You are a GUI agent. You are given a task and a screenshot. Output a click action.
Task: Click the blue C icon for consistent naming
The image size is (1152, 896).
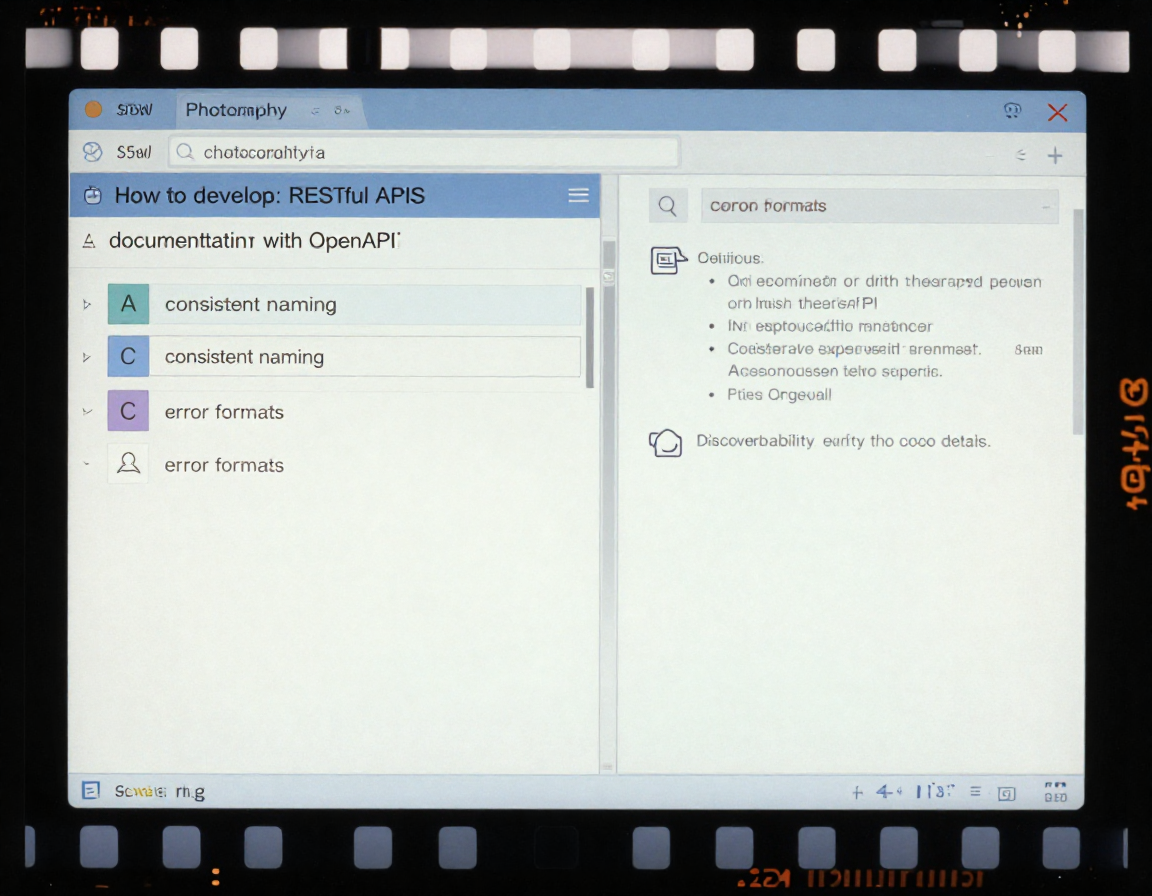128,357
